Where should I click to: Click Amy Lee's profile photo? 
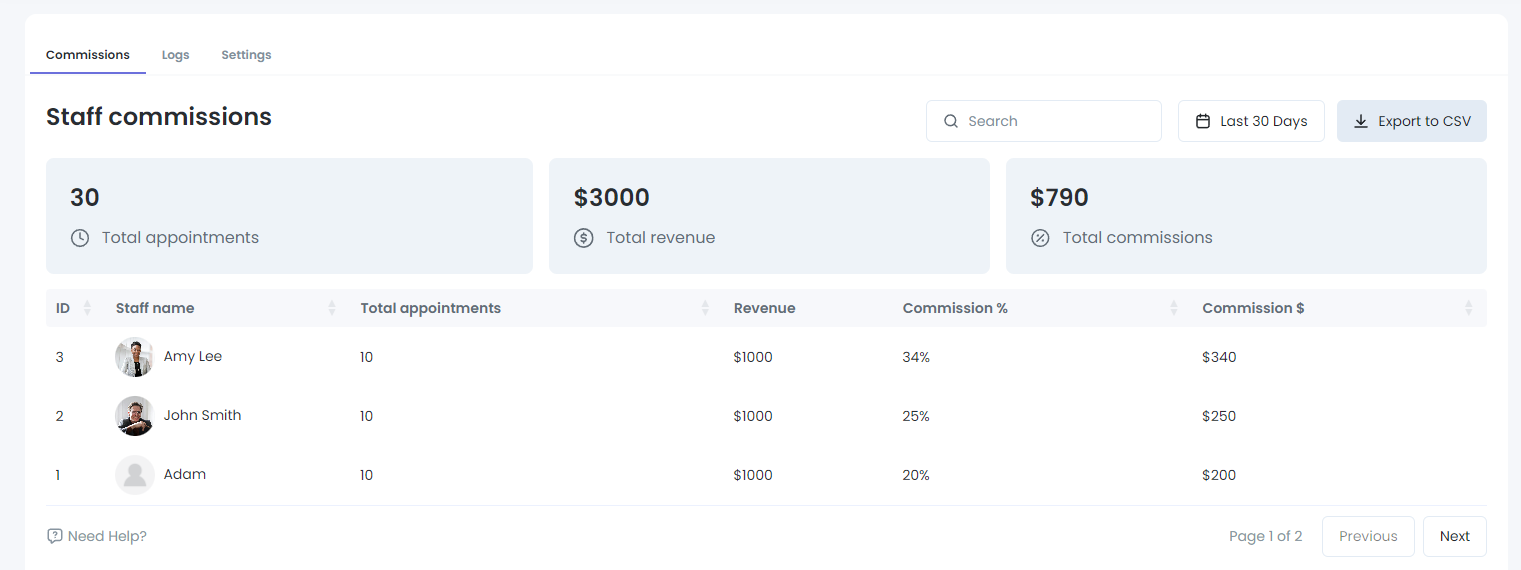click(134, 357)
